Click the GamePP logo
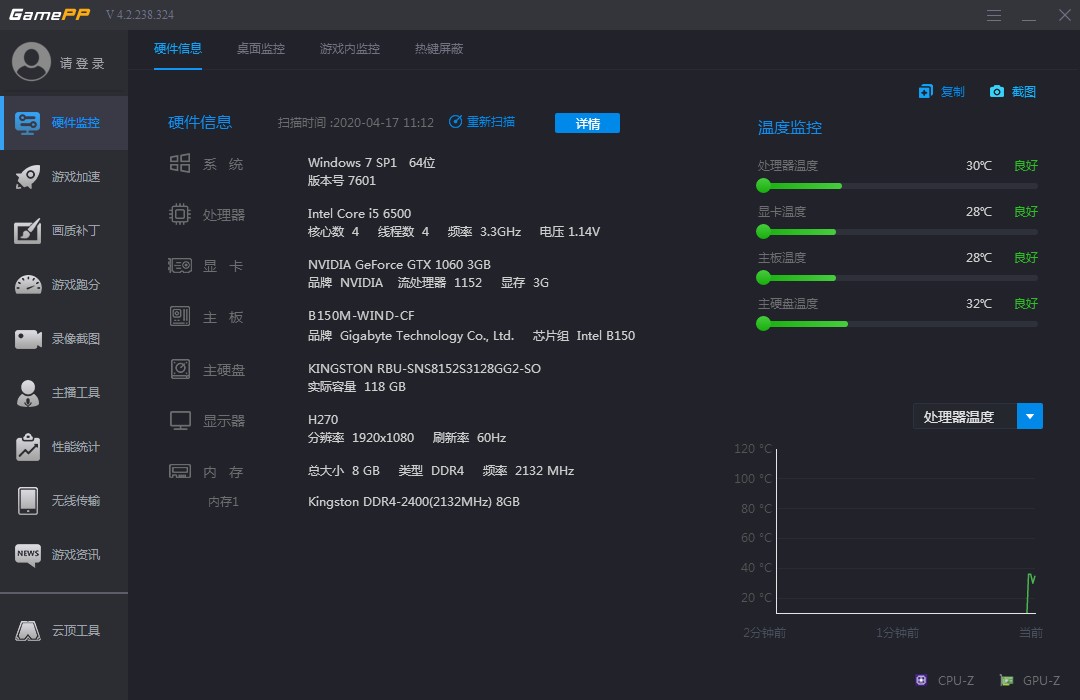This screenshot has width=1080, height=700. tap(49, 14)
